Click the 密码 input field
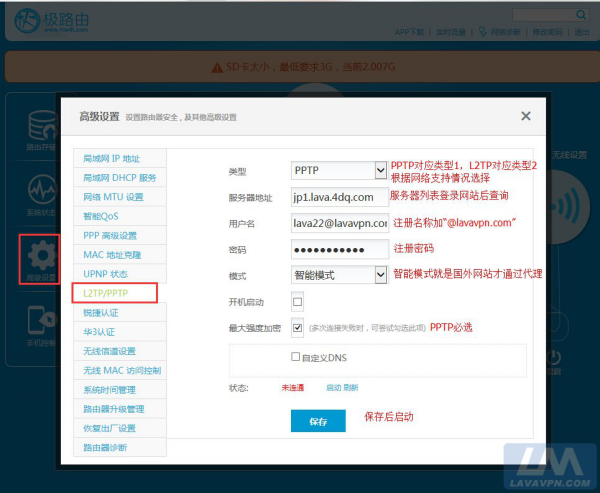Screen dimensions: 600x493 tap(340, 250)
